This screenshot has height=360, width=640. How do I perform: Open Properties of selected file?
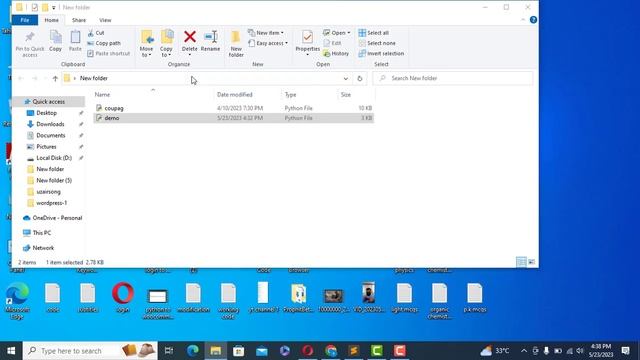pyautogui.click(x=307, y=43)
